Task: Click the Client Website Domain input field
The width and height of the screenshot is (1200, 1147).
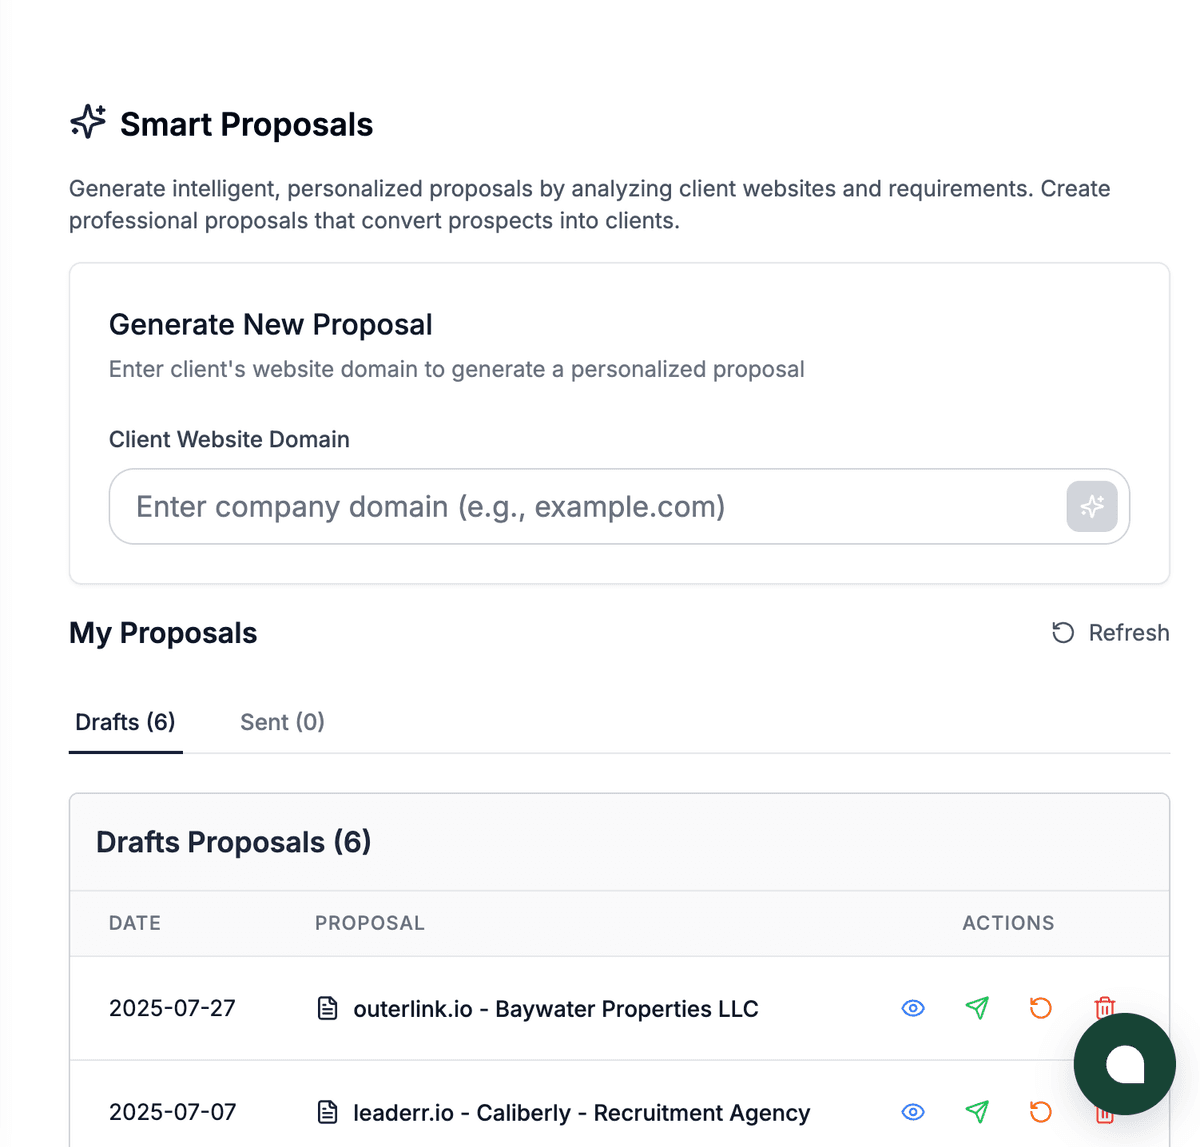Action: pos(619,506)
